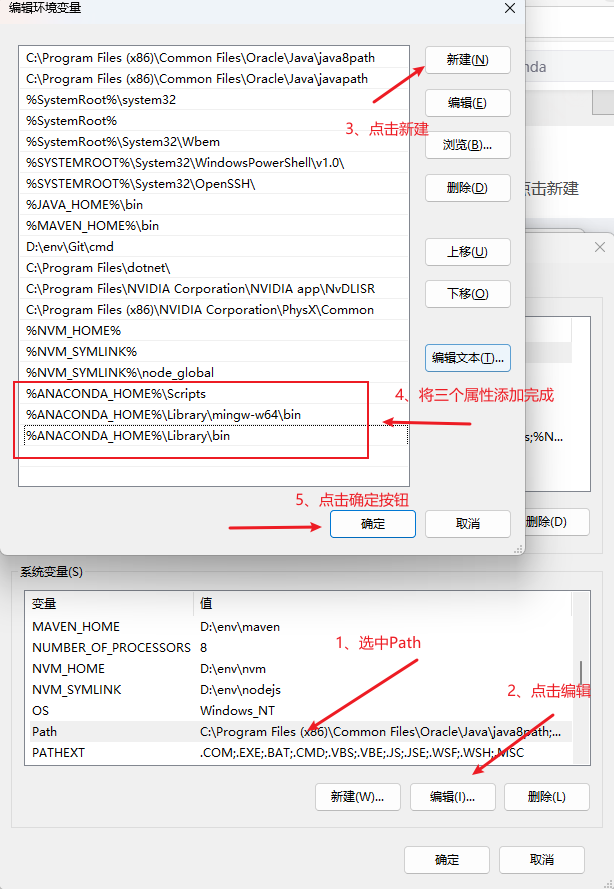This screenshot has width=614, height=889.
Task: Select the plain %SystemRoot% entry
Action: pyautogui.click(x=214, y=121)
